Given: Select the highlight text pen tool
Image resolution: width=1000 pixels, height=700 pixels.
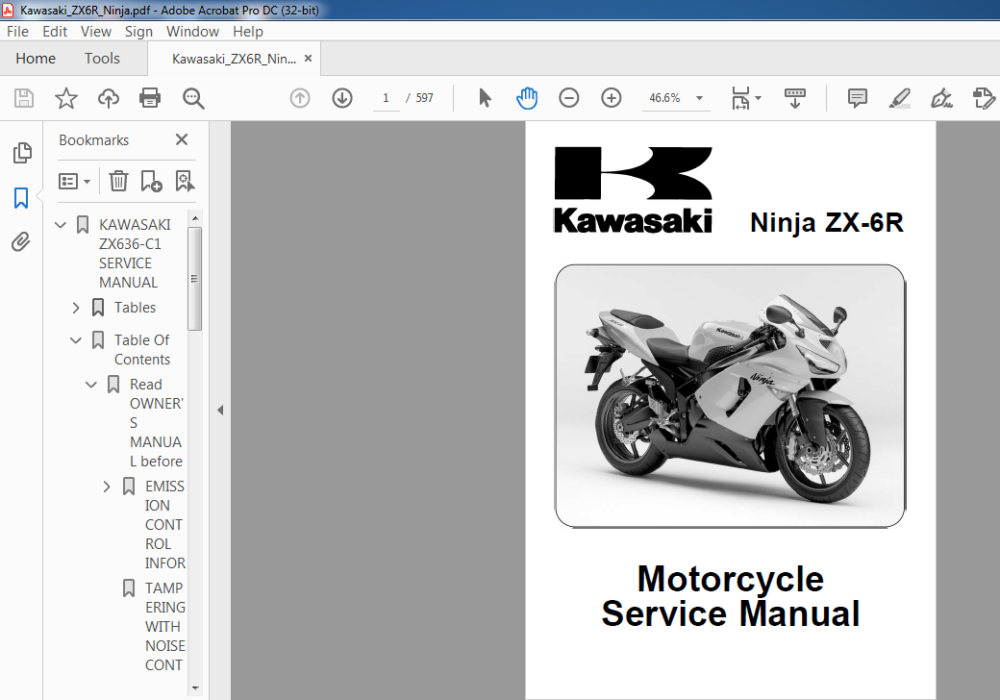Looking at the screenshot, I should [x=899, y=98].
